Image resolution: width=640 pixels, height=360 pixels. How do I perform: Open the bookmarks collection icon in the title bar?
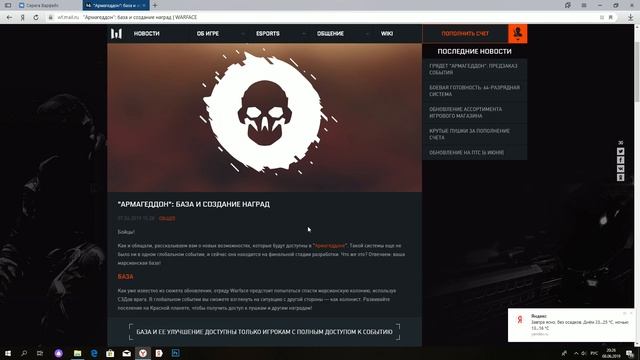[567, 5]
